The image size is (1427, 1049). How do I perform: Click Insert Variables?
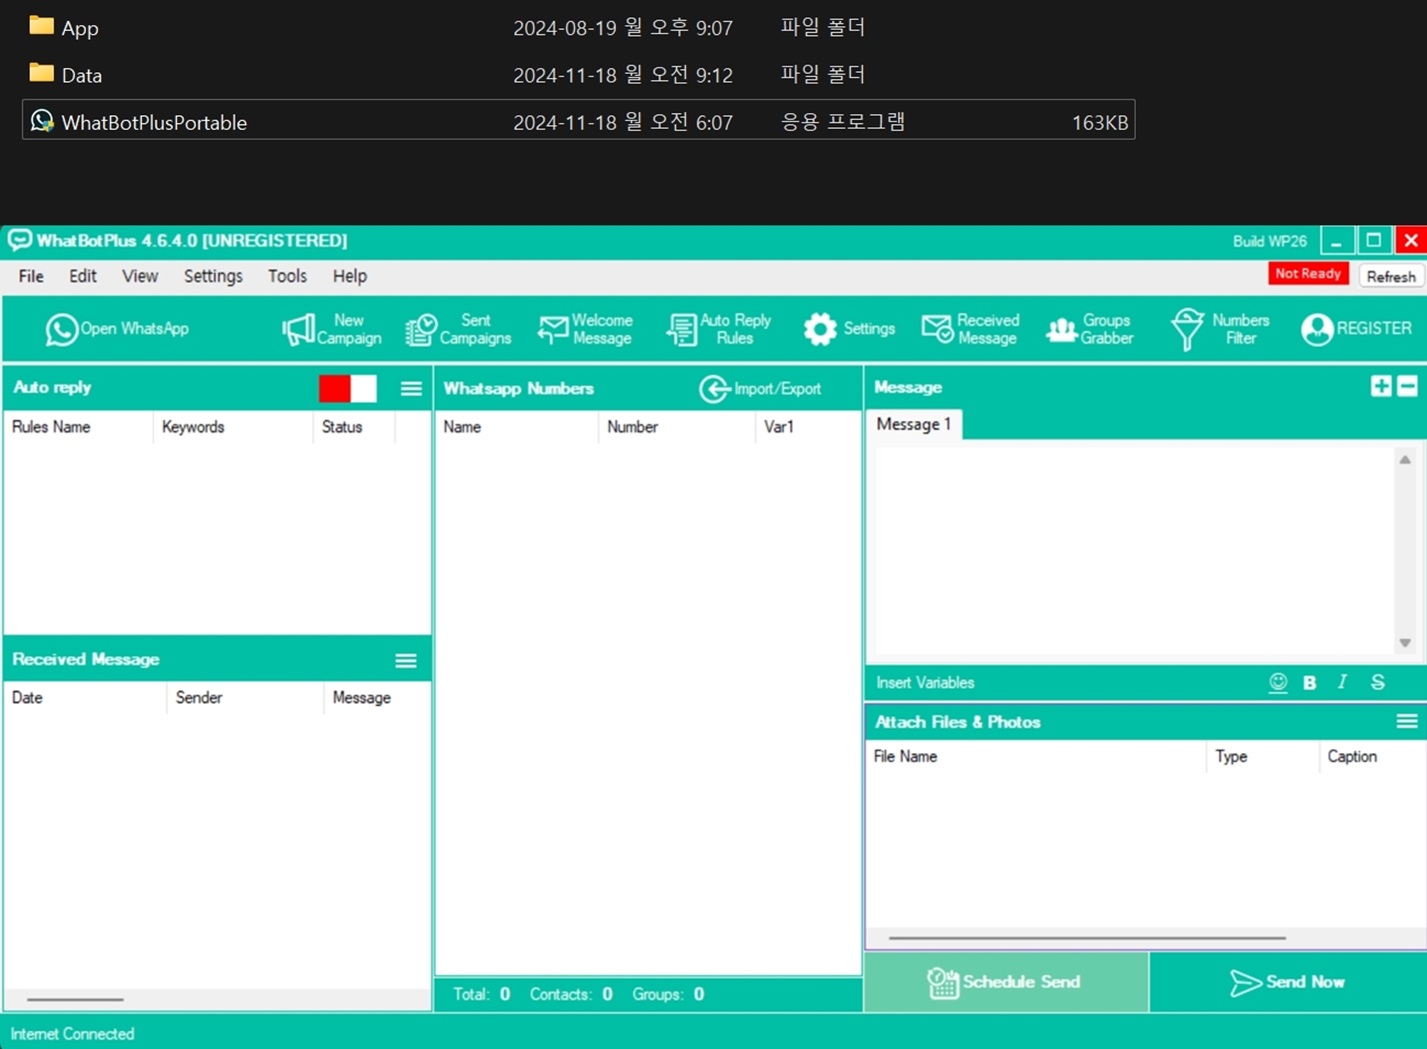click(x=925, y=683)
